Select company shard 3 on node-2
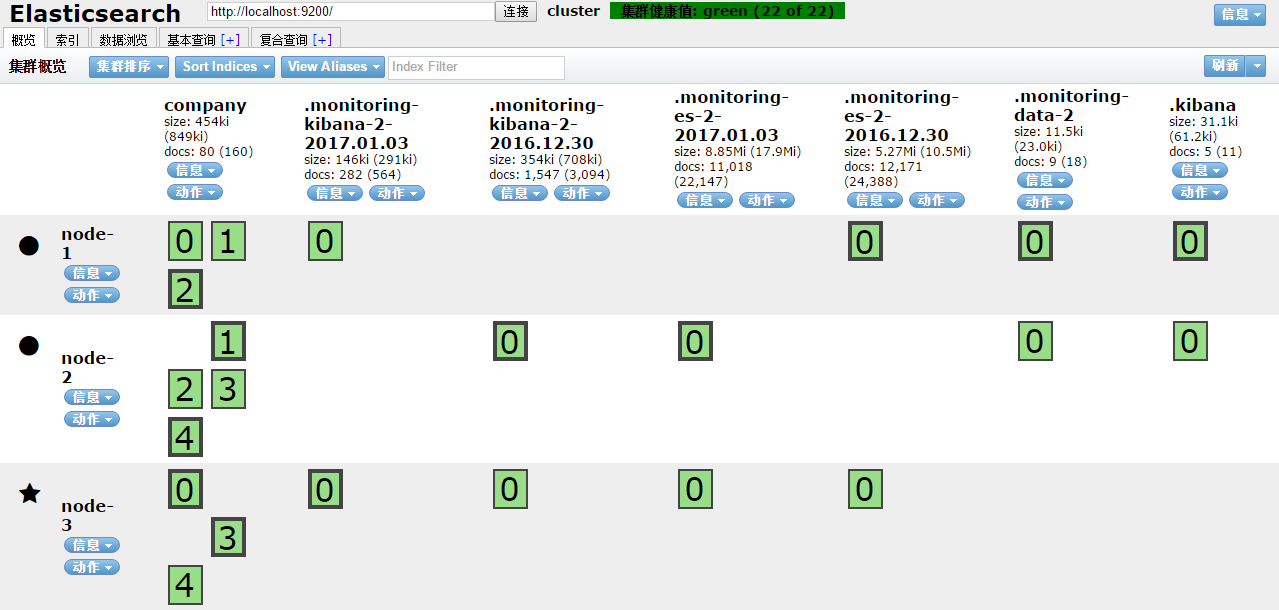1279x610 pixels. click(228, 389)
